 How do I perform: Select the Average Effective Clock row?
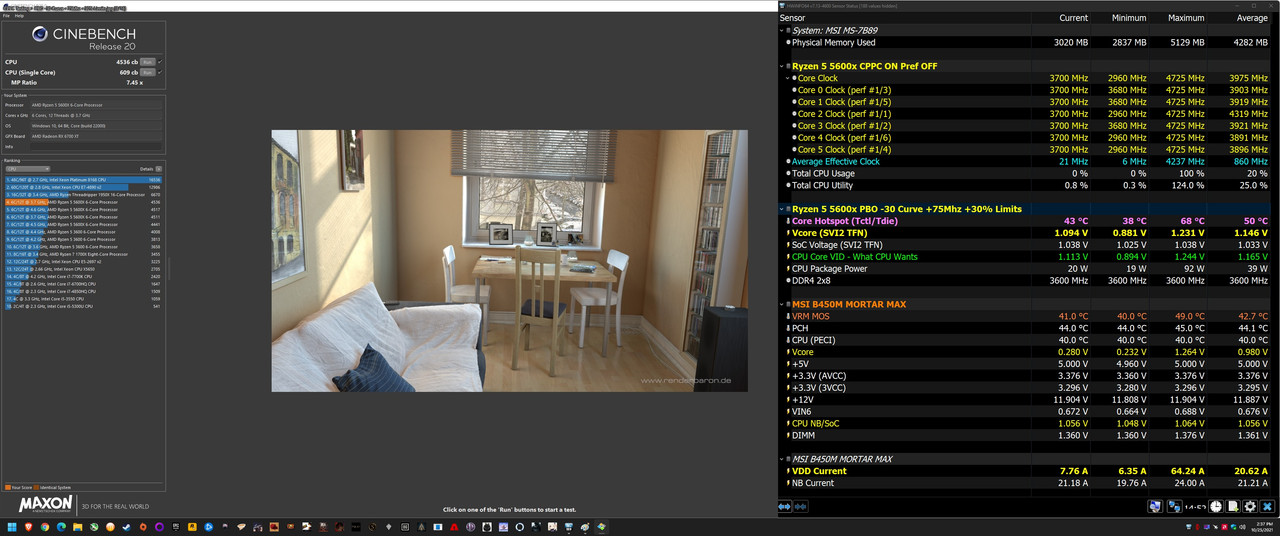click(x=1025, y=161)
